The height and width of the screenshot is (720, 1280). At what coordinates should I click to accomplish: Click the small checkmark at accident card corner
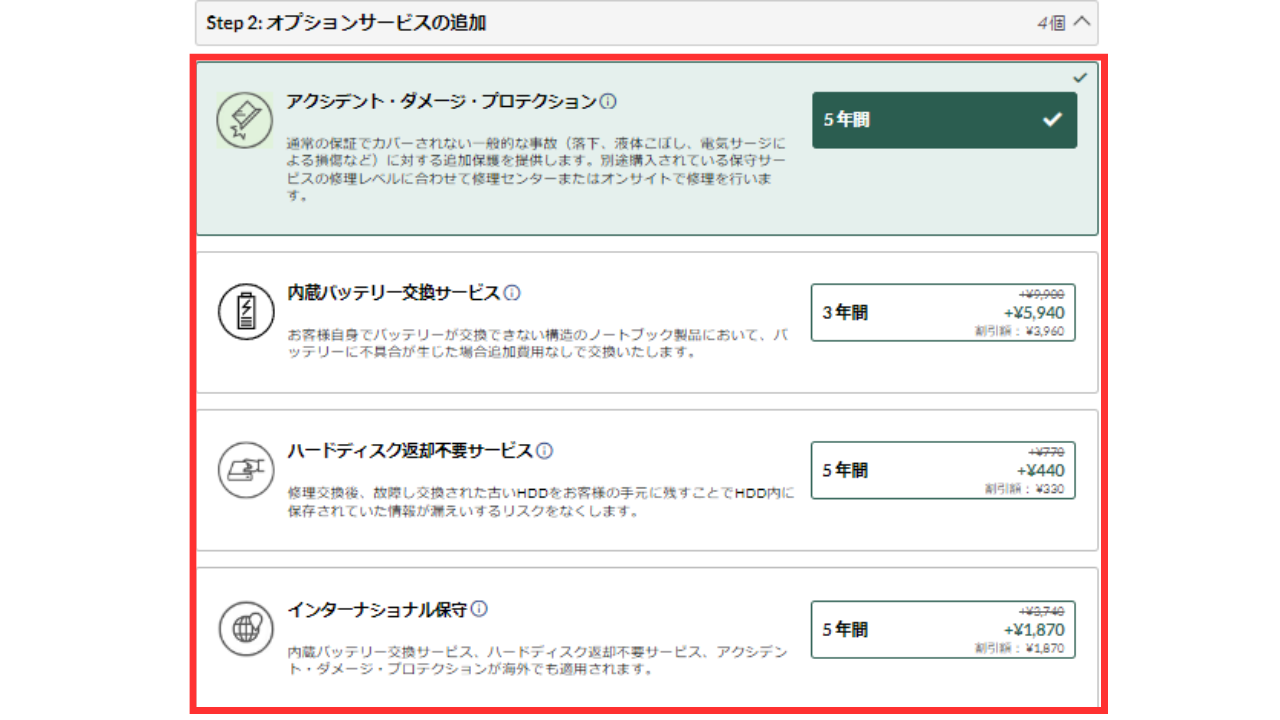coord(1080,77)
